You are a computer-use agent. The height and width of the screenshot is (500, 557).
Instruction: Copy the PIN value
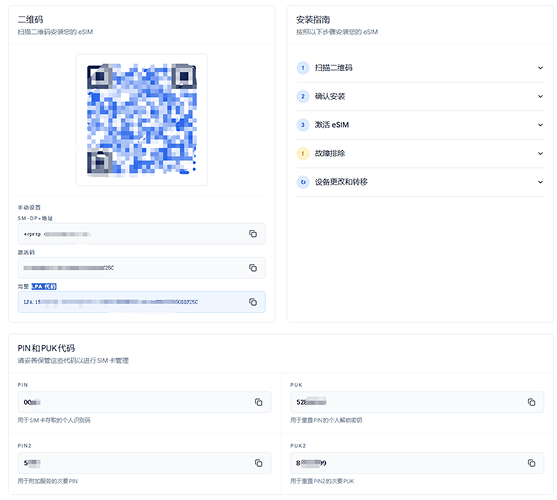pyautogui.click(x=259, y=402)
